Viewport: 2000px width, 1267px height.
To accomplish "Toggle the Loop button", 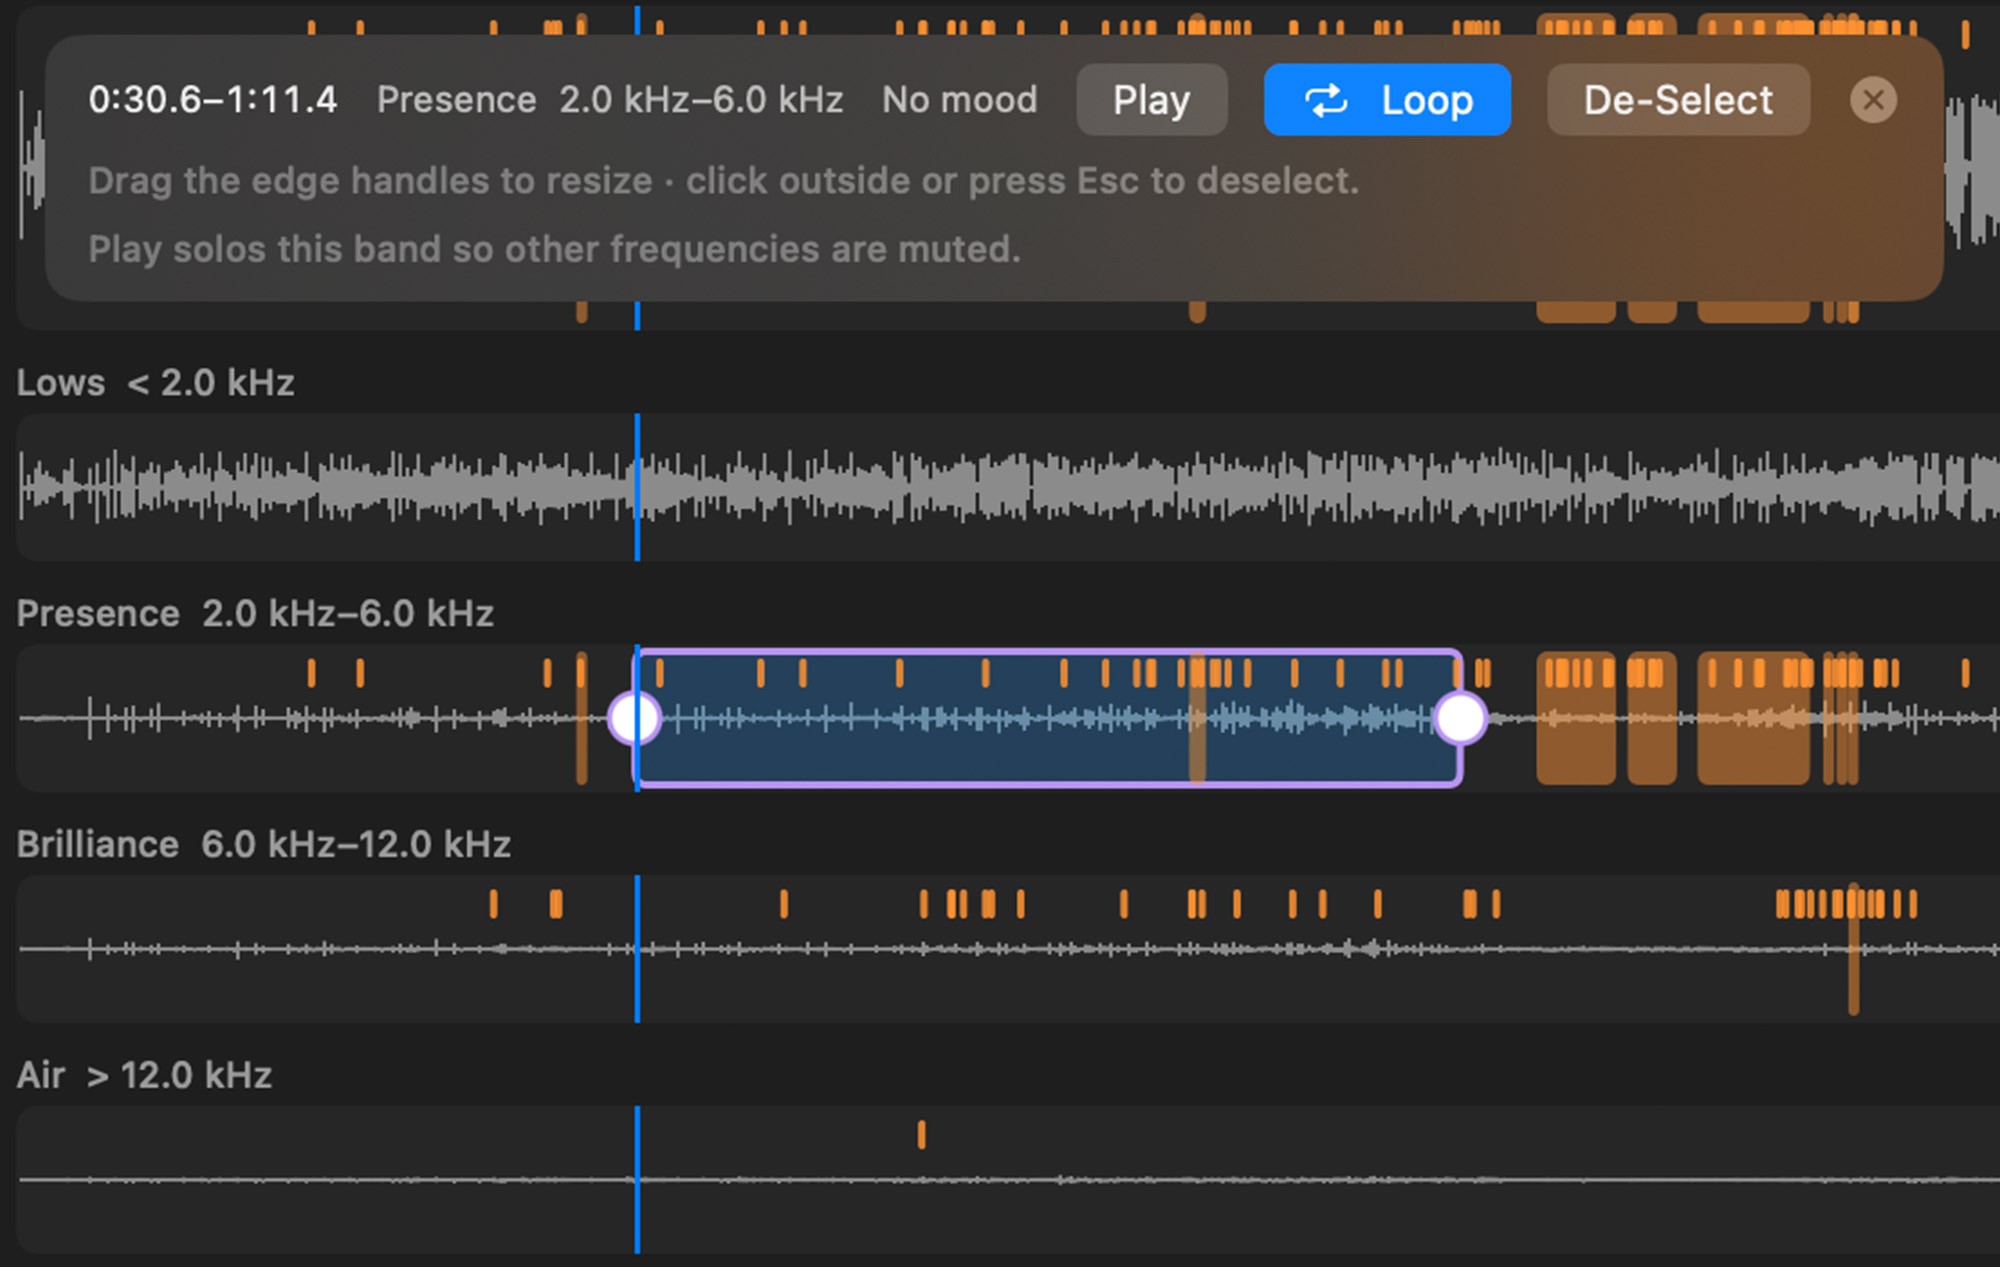I will 1387,100.
